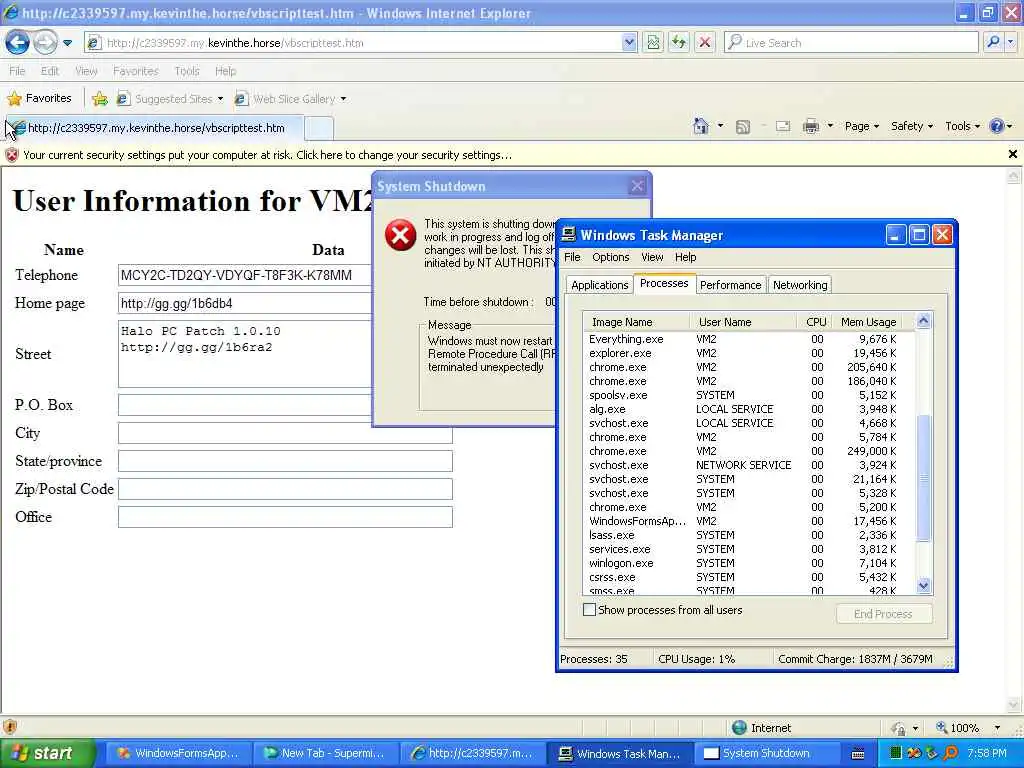Click the security settings warning message

268,155
